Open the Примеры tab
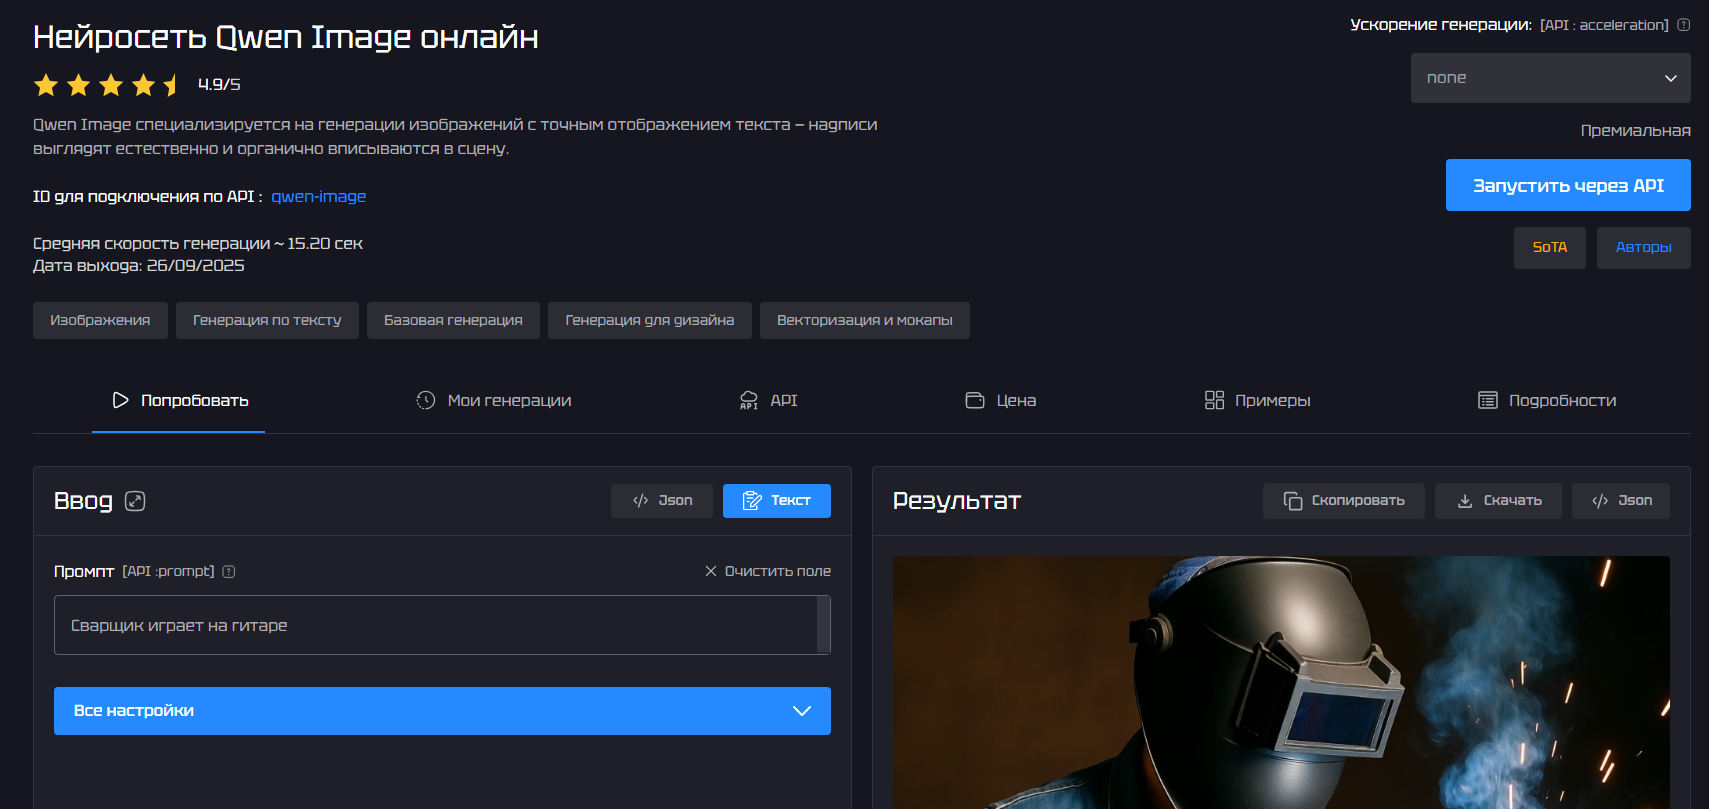 coord(1257,401)
